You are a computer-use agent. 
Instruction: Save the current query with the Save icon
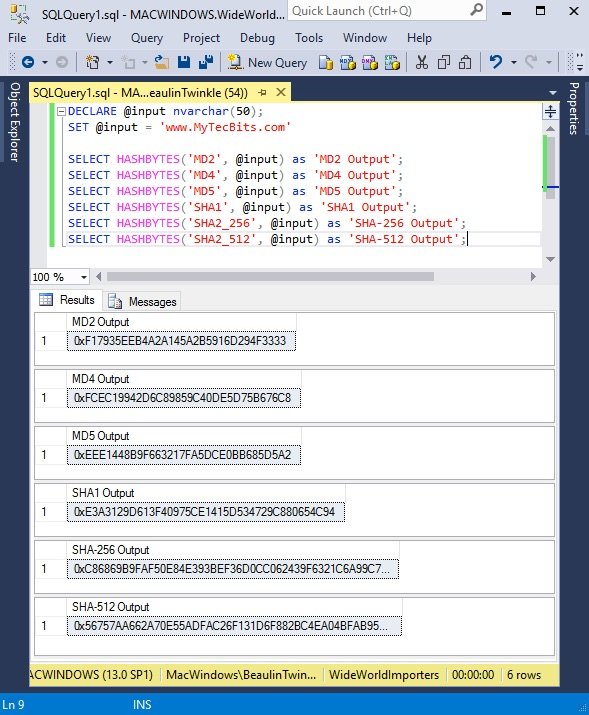tap(184, 62)
